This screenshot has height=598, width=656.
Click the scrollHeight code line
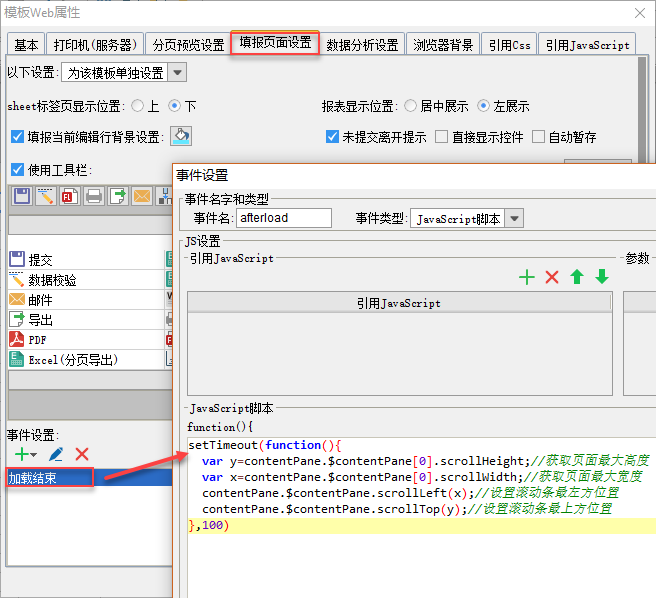pyautogui.click(x=425, y=461)
